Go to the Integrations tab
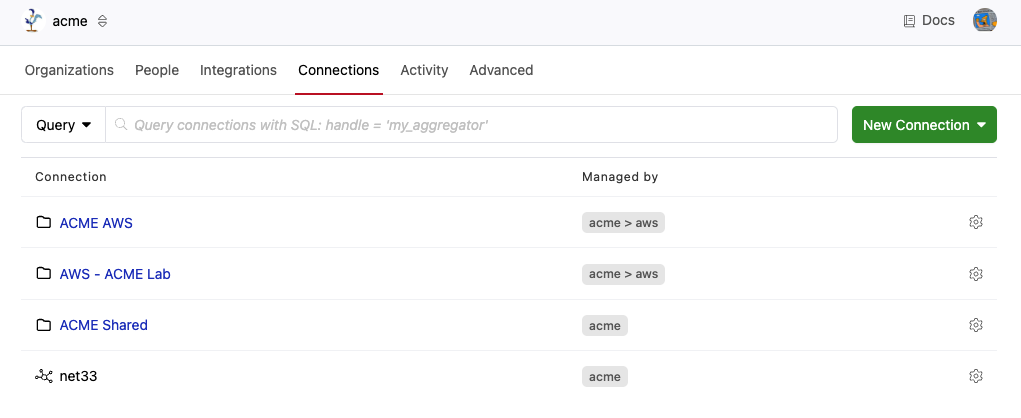 (238, 70)
